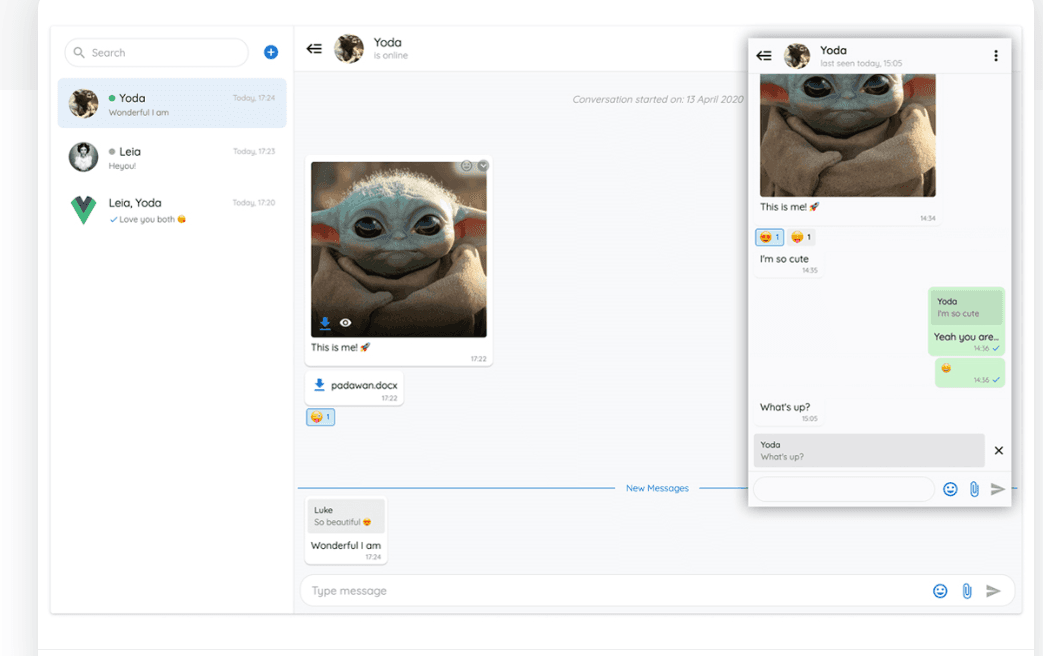The image size is (1043, 656).
Task: Start a new conversation with the blue plus button
Action: [x=270, y=52]
